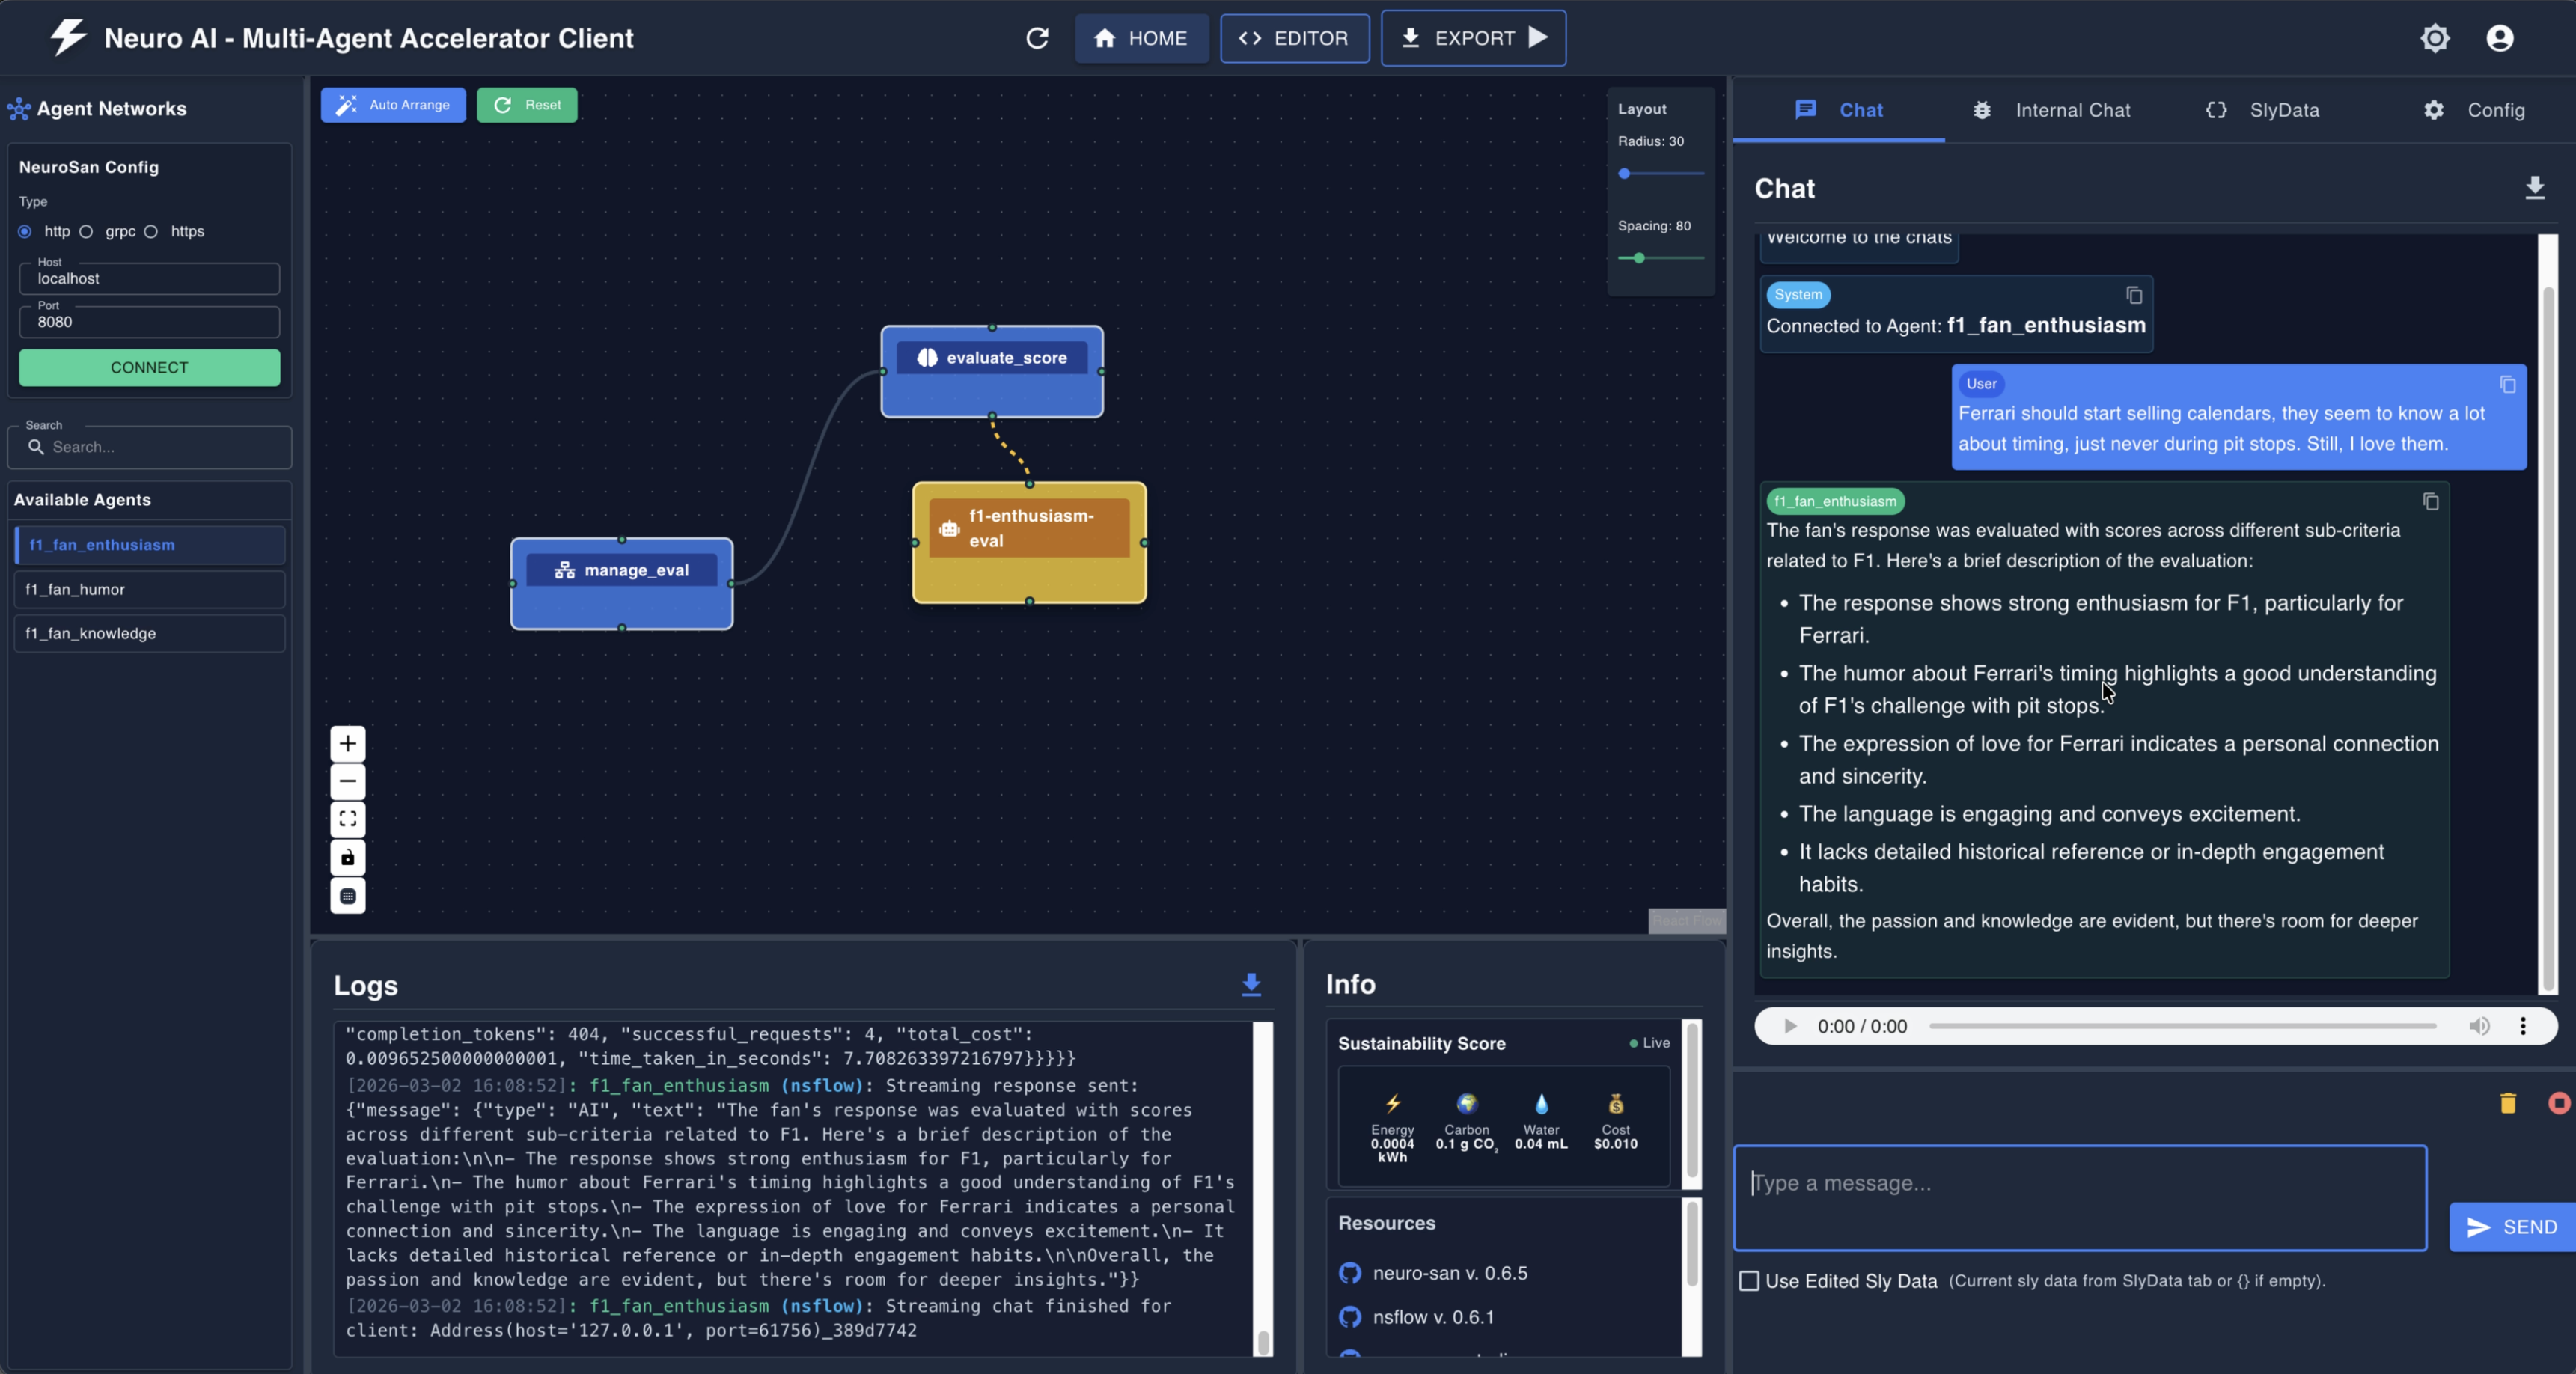Open the user account icon

tap(2499, 38)
